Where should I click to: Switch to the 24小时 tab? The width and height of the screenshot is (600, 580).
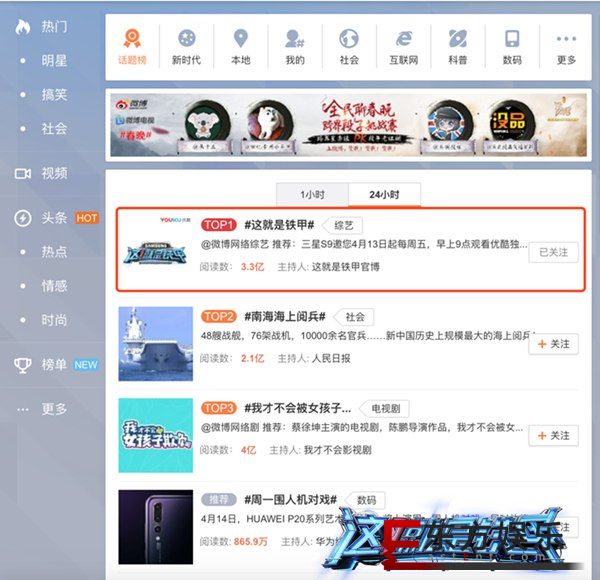click(x=385, y=194)
